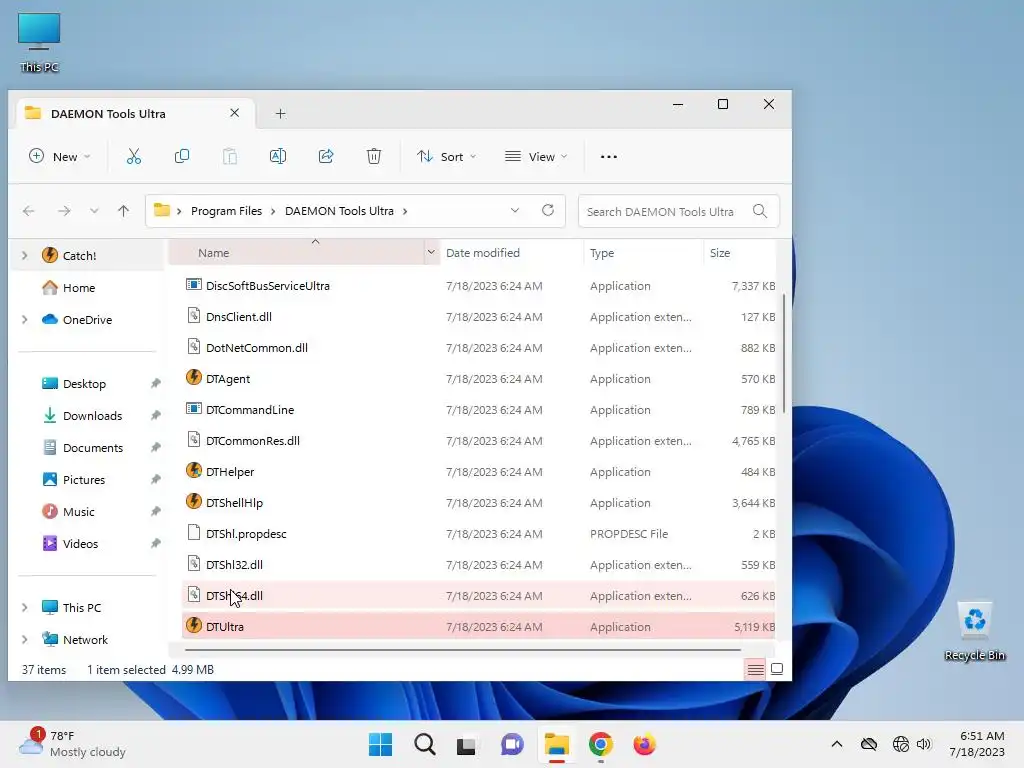Open the Teams Chat taskbar icon
Screen dimensions: 1024x768
[x=513, y=744]
